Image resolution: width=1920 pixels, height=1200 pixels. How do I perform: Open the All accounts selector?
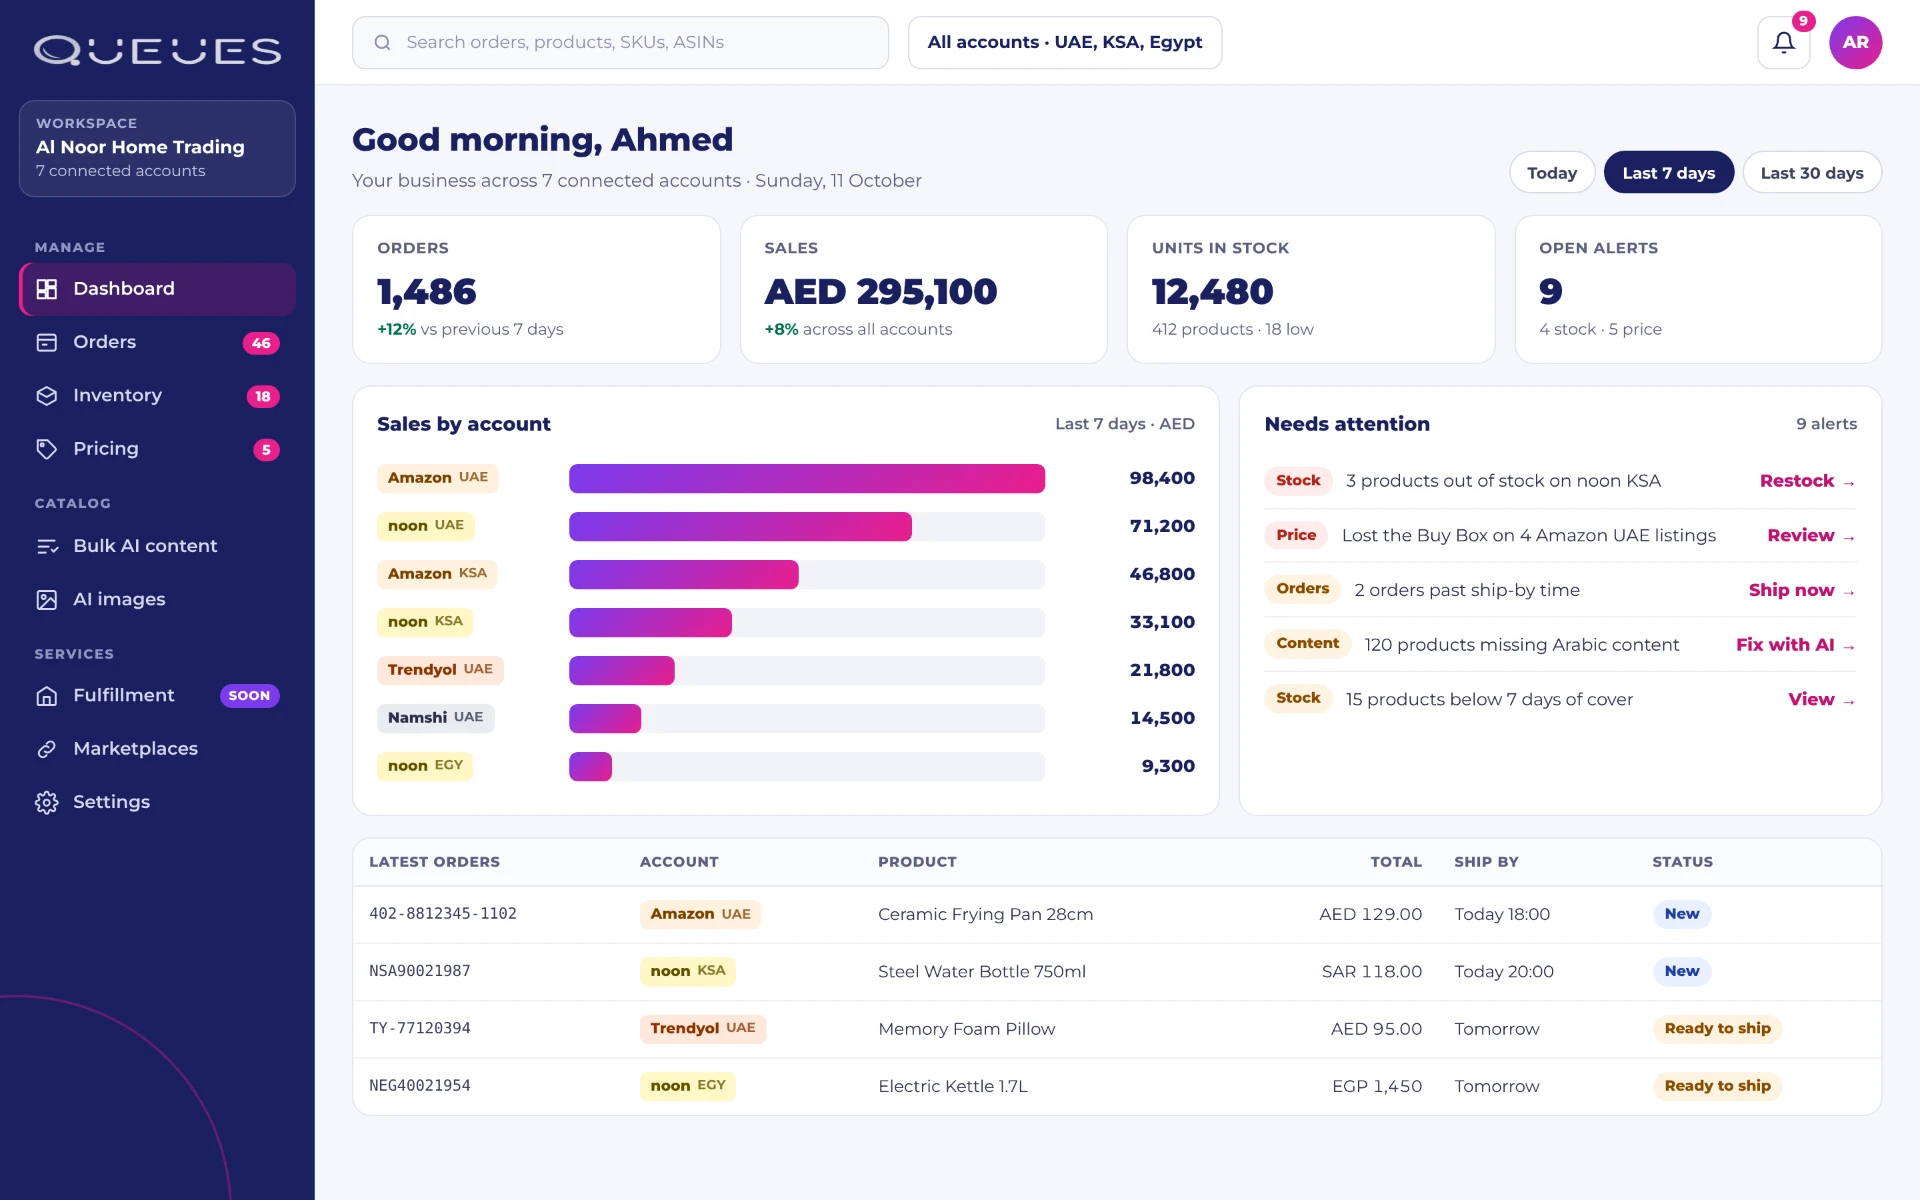coord(1064,42)
